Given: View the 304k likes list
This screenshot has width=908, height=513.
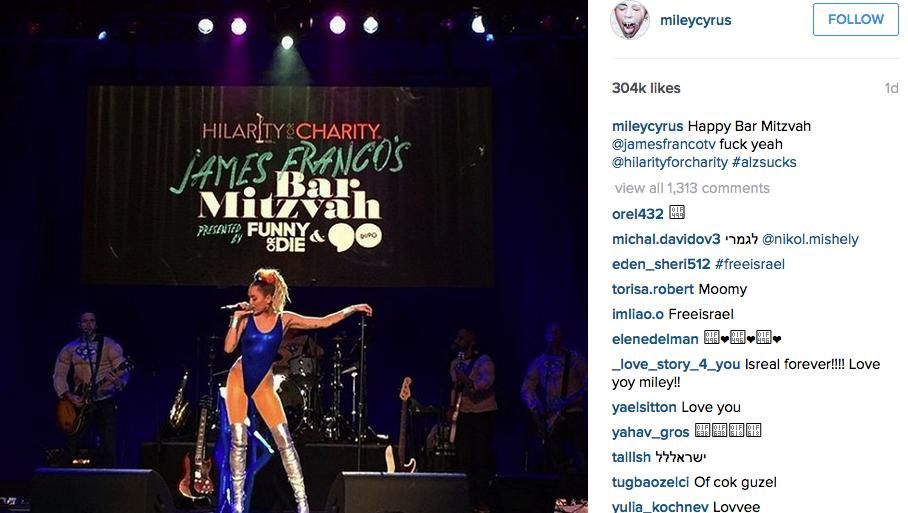Looking at the screenshot, I should click(x=646, y=88).
